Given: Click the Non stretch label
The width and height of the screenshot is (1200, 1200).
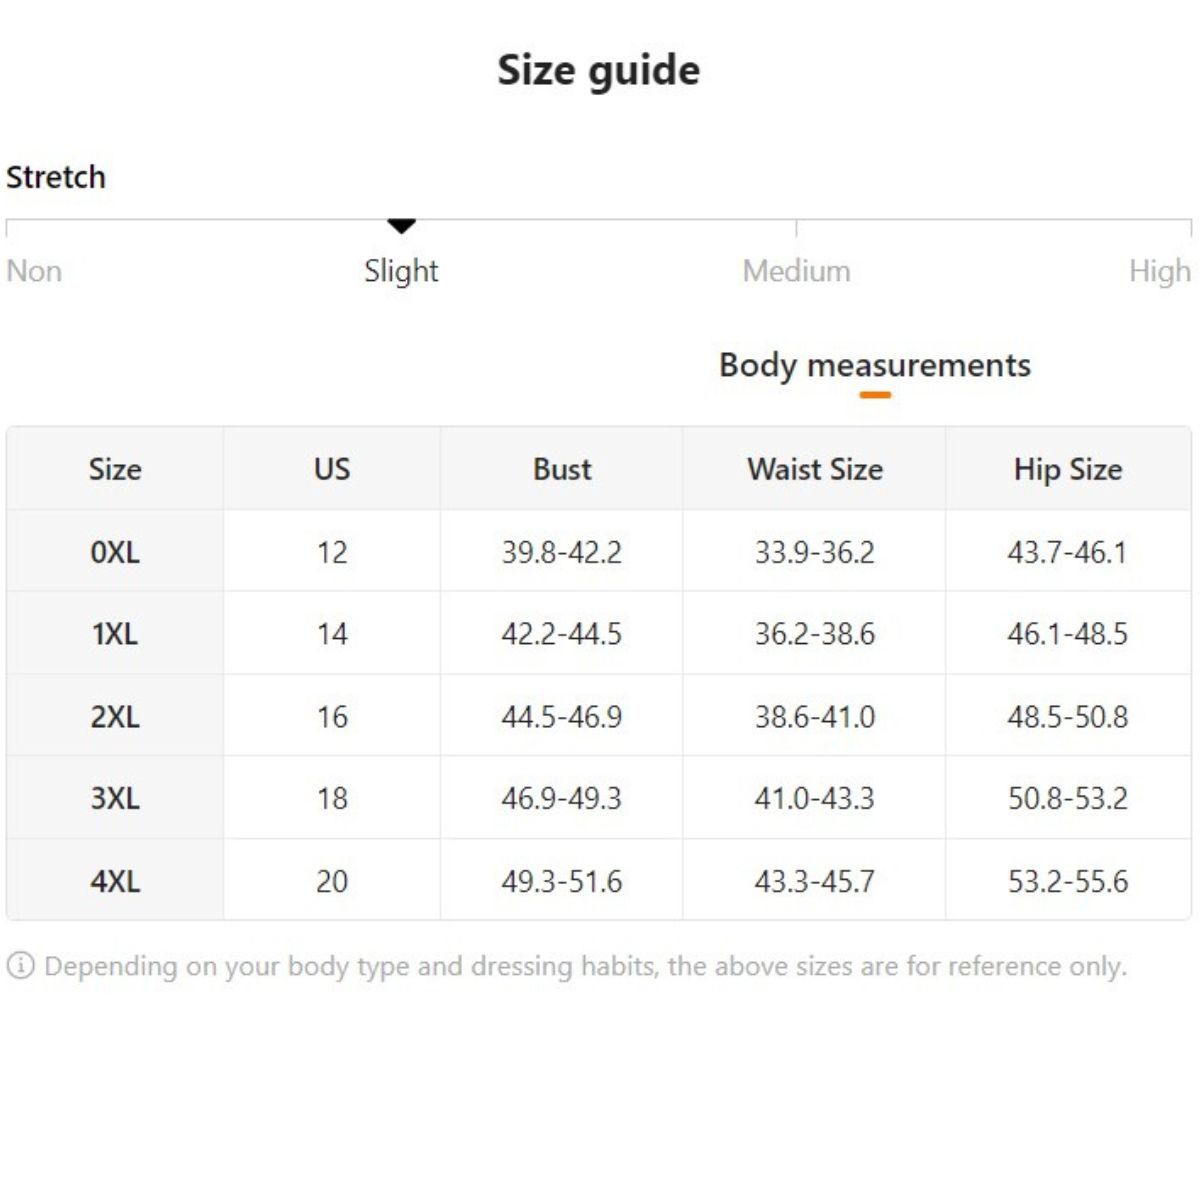Looking at the screenshot, I should pos(34,271).
